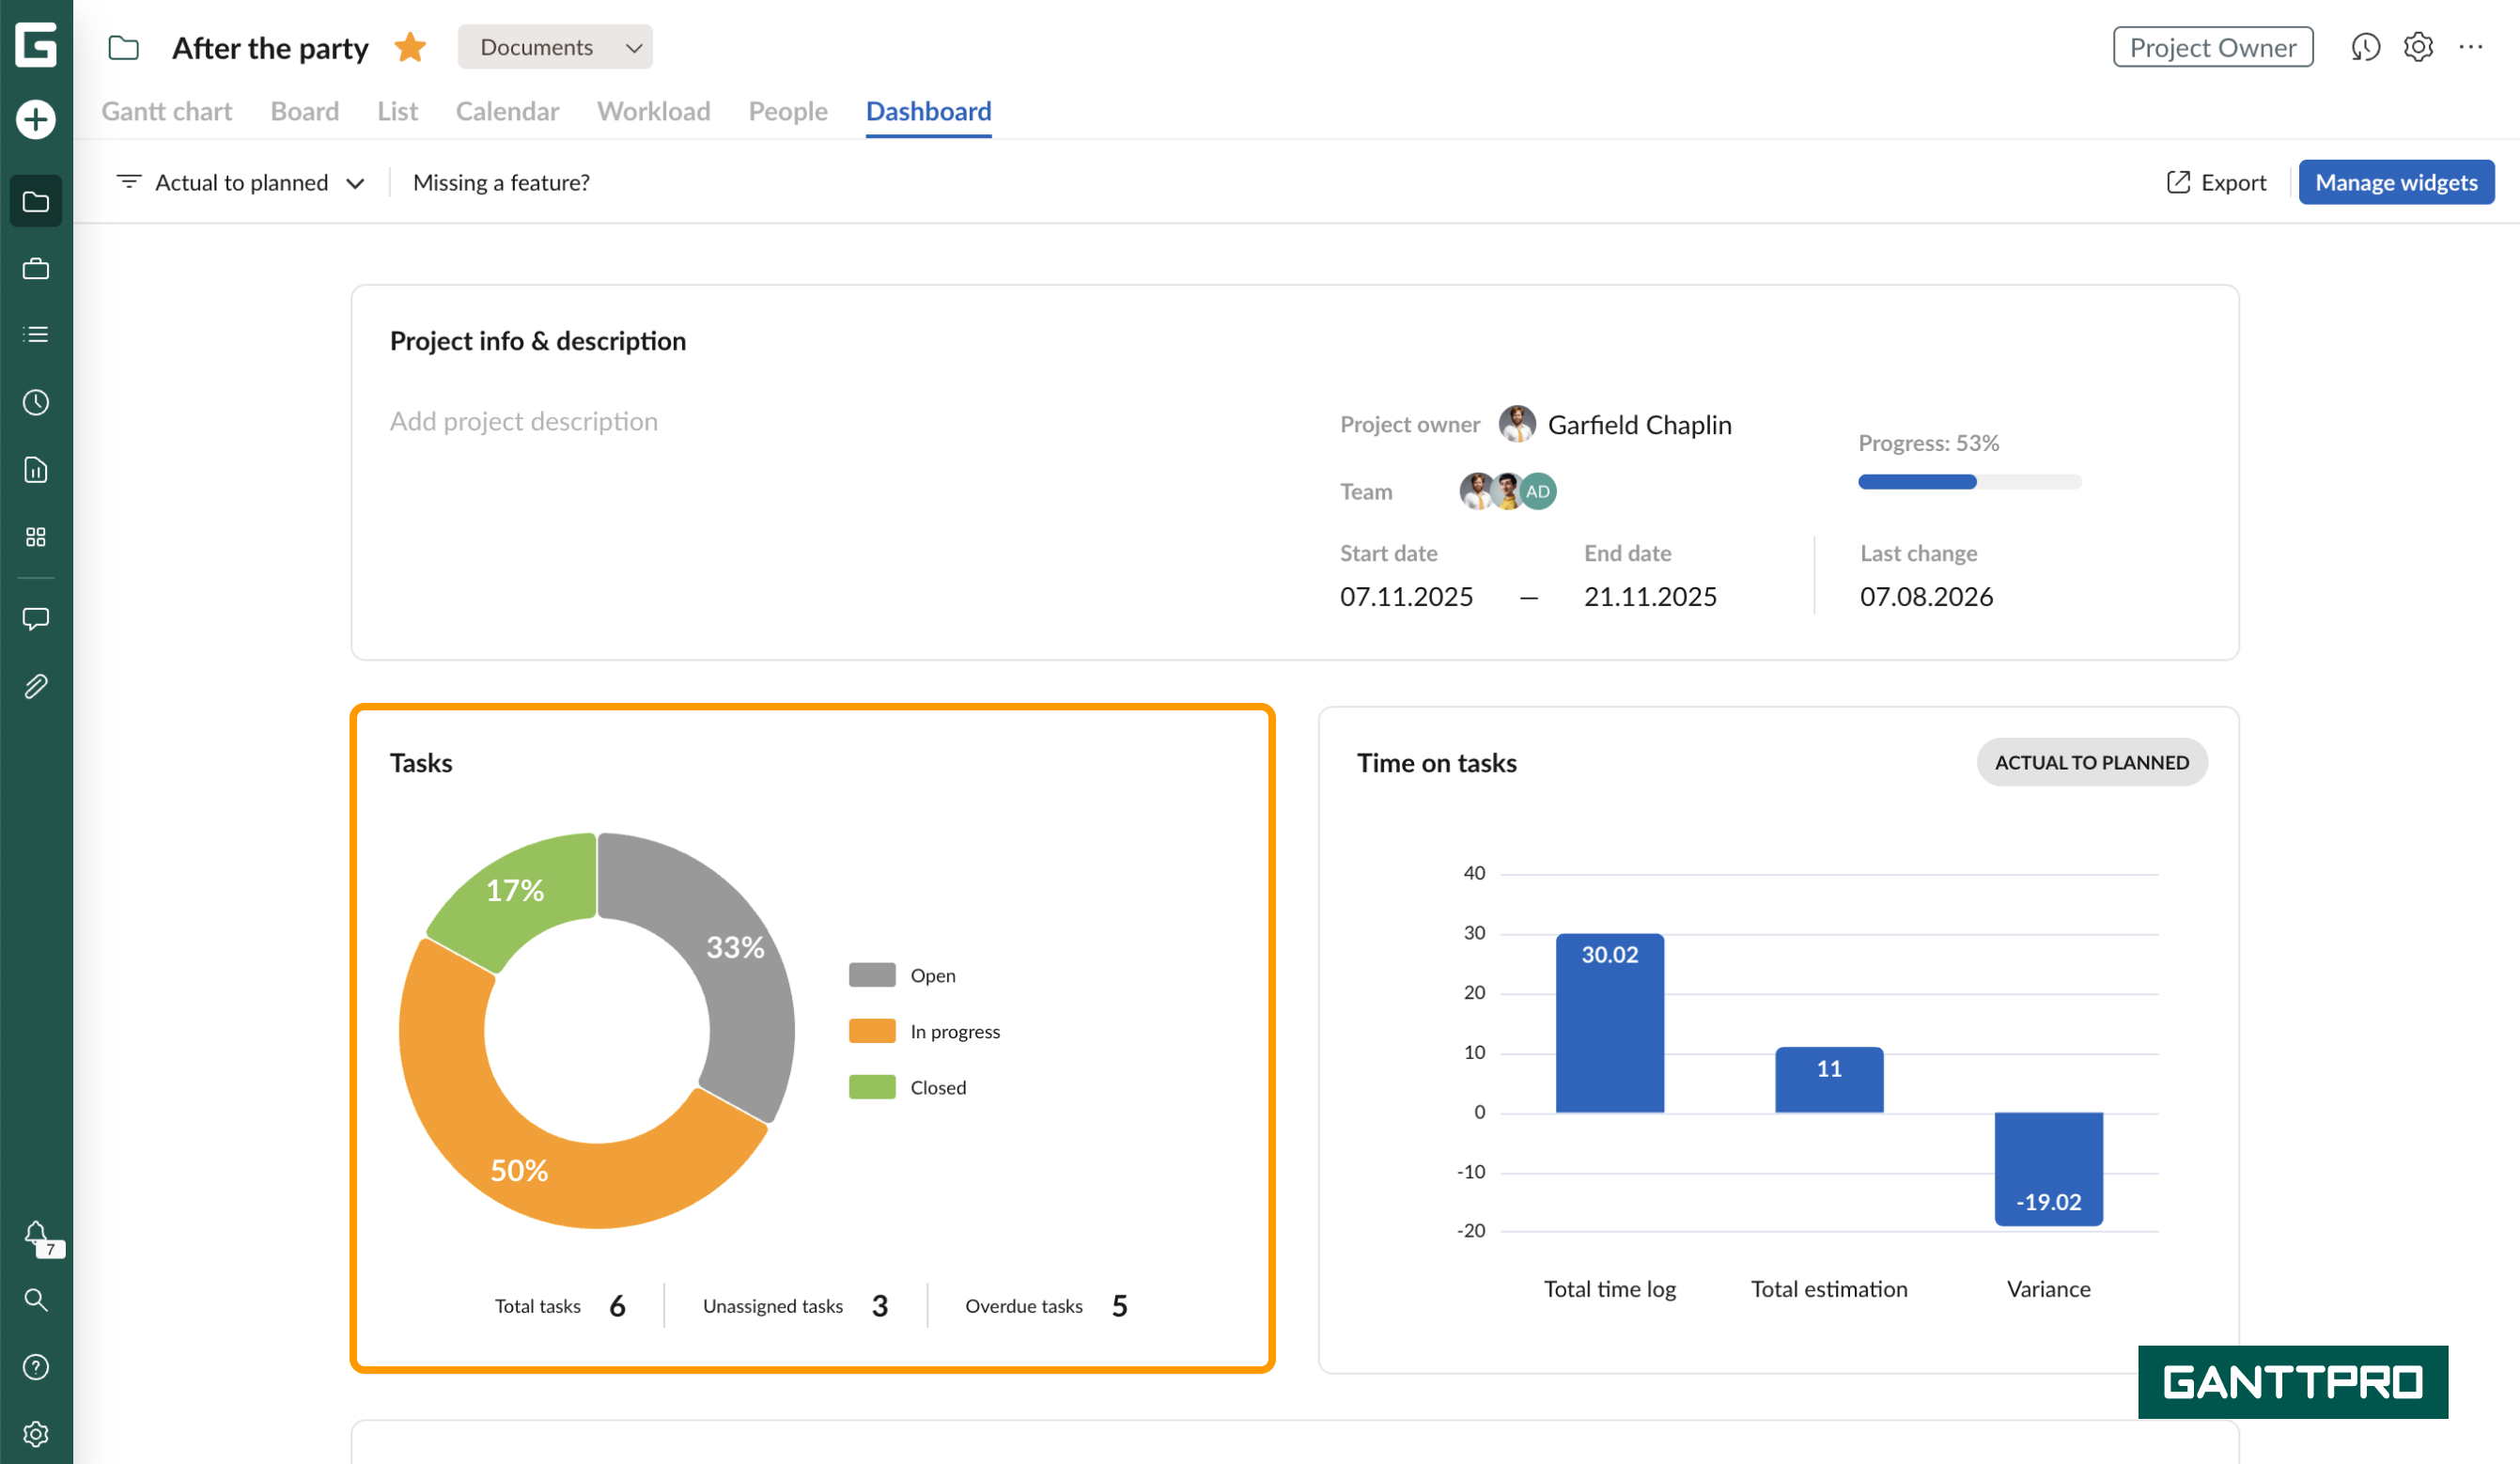Viewport: 2520px width, 1464px height.
Task: Open the Projects folder icon in the sidebar
Action: pos(36,202)
